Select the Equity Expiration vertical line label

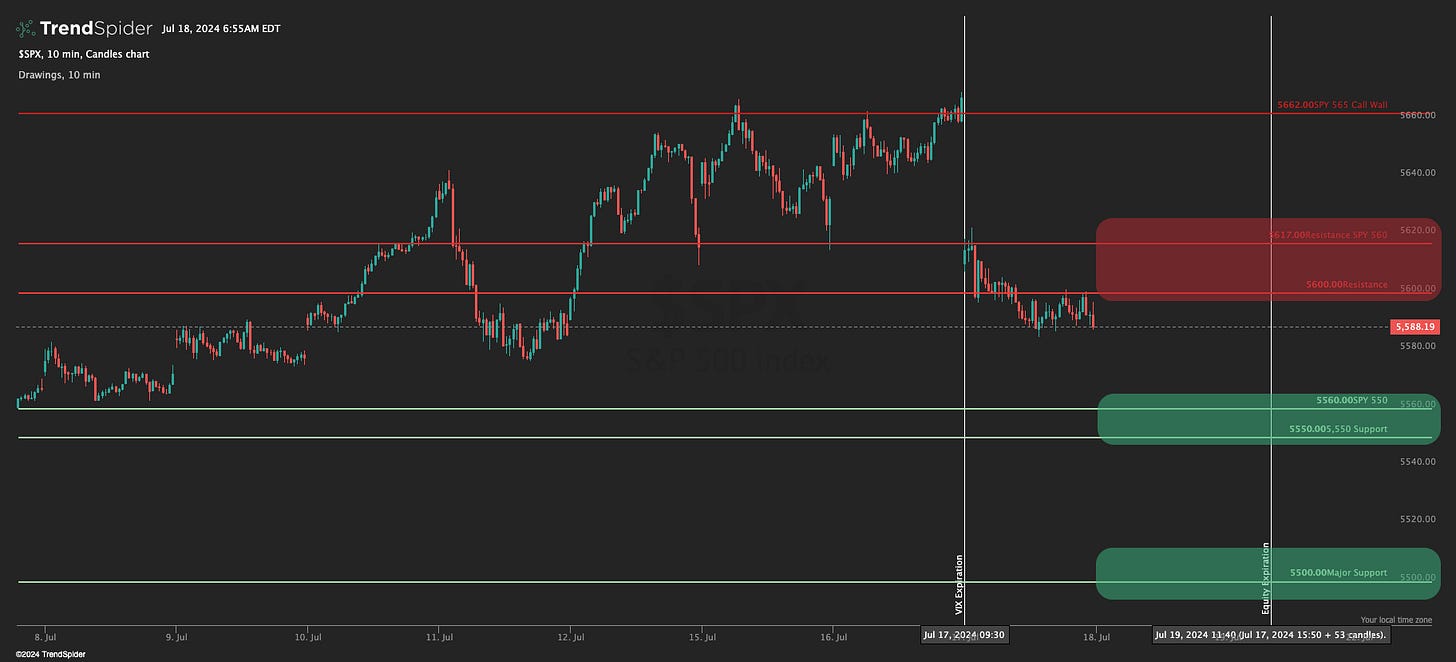coord(1266,578)
